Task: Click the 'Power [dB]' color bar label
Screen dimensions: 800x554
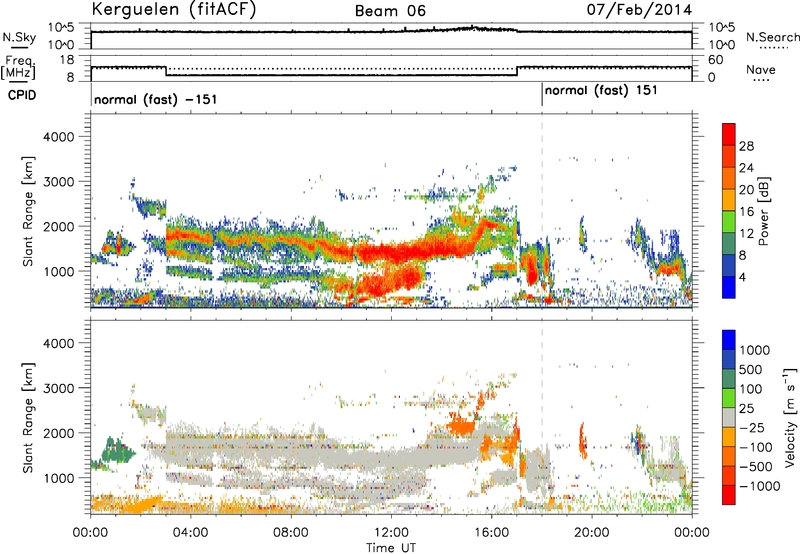Action: 763,211
